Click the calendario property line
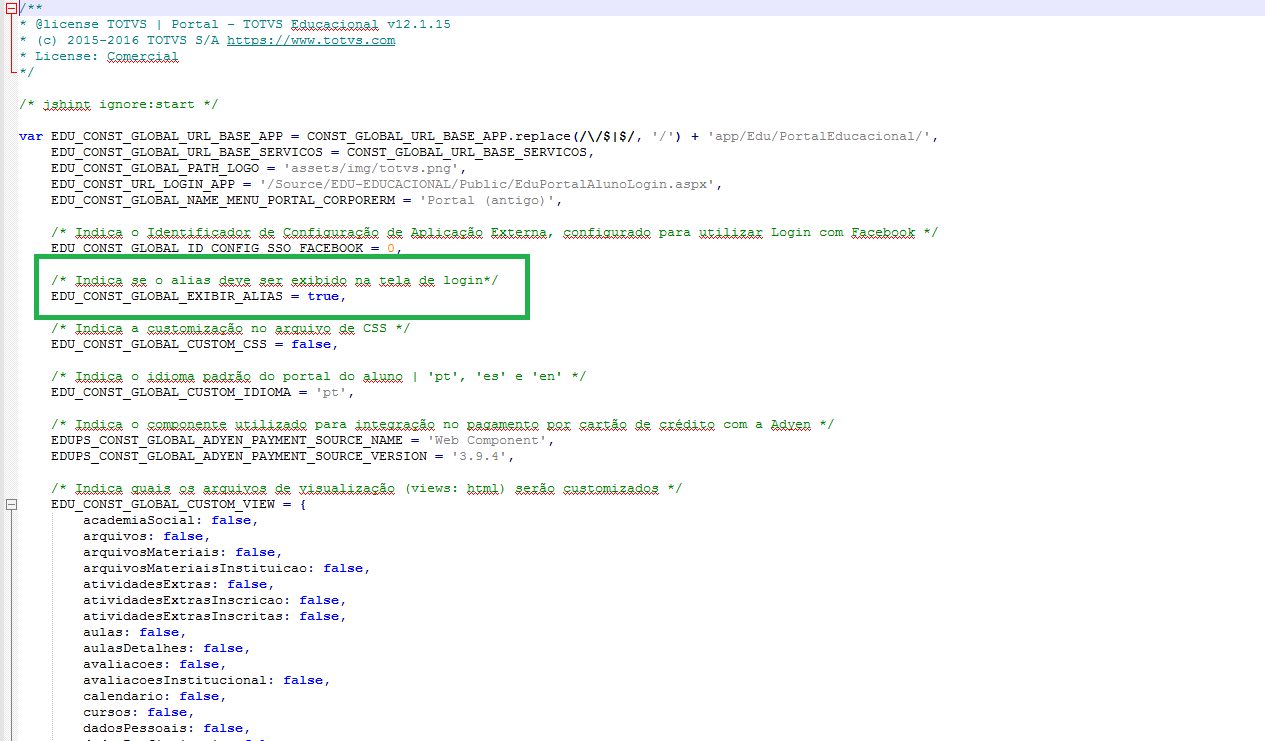The width and height of the screenshot is (1265, 741). pos(155,697)
